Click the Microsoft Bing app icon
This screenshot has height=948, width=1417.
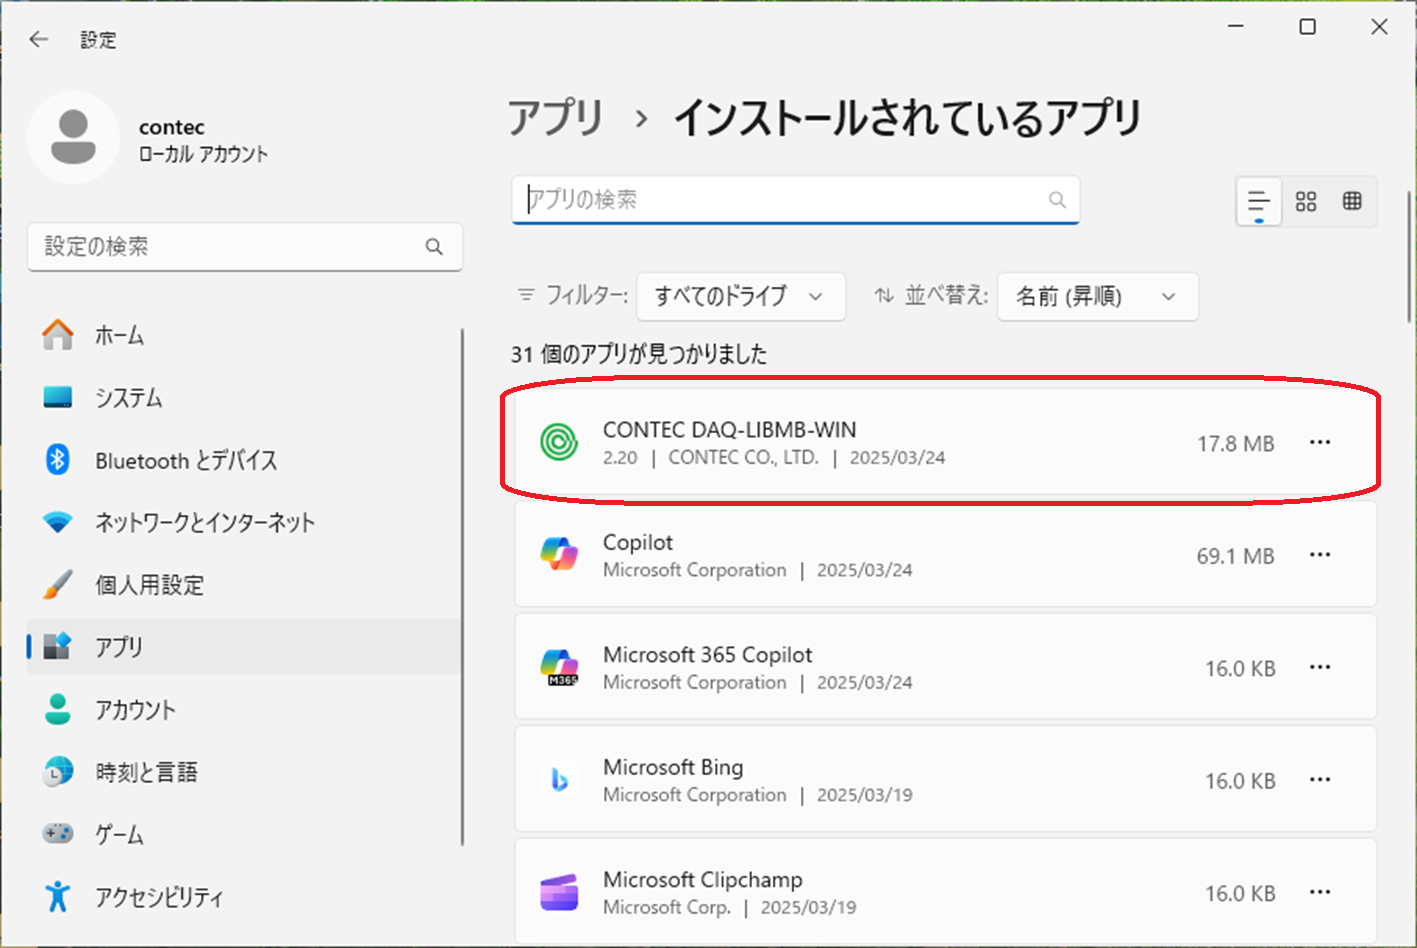559,780
